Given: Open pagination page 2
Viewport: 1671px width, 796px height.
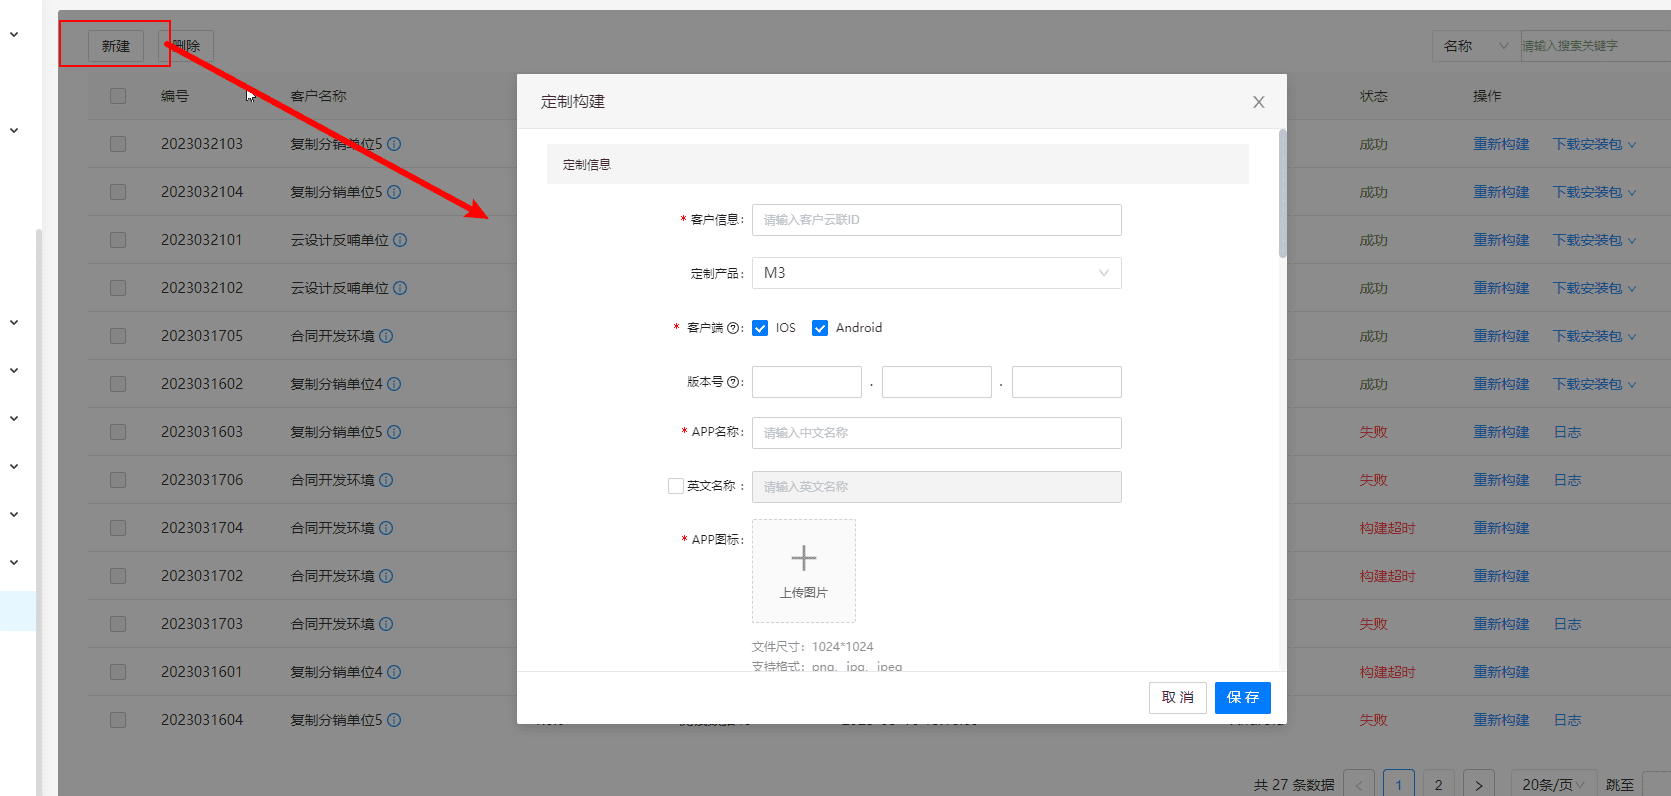Looking at the screenshot, I should point(1439,785).
